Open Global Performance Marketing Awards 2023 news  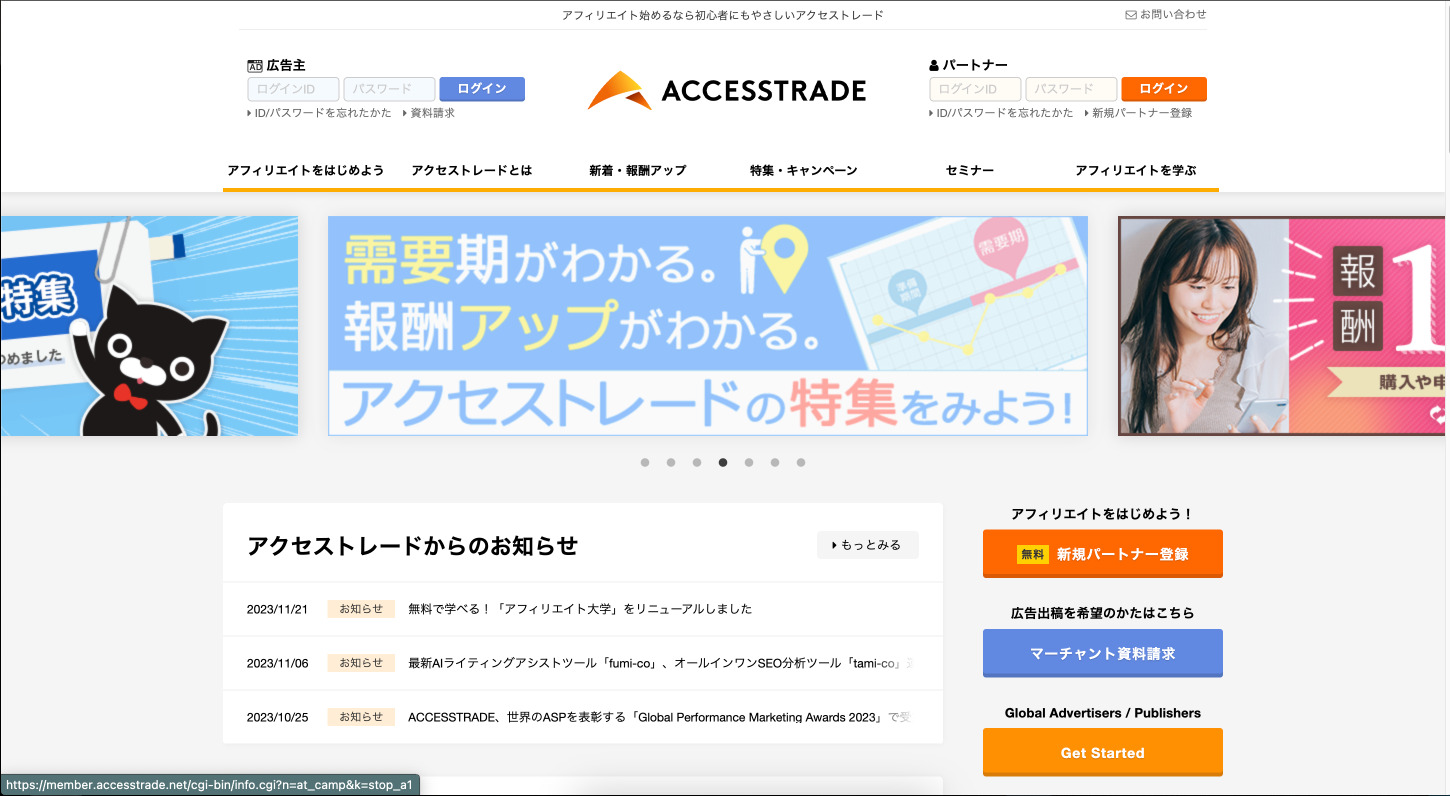coord(660,717)
